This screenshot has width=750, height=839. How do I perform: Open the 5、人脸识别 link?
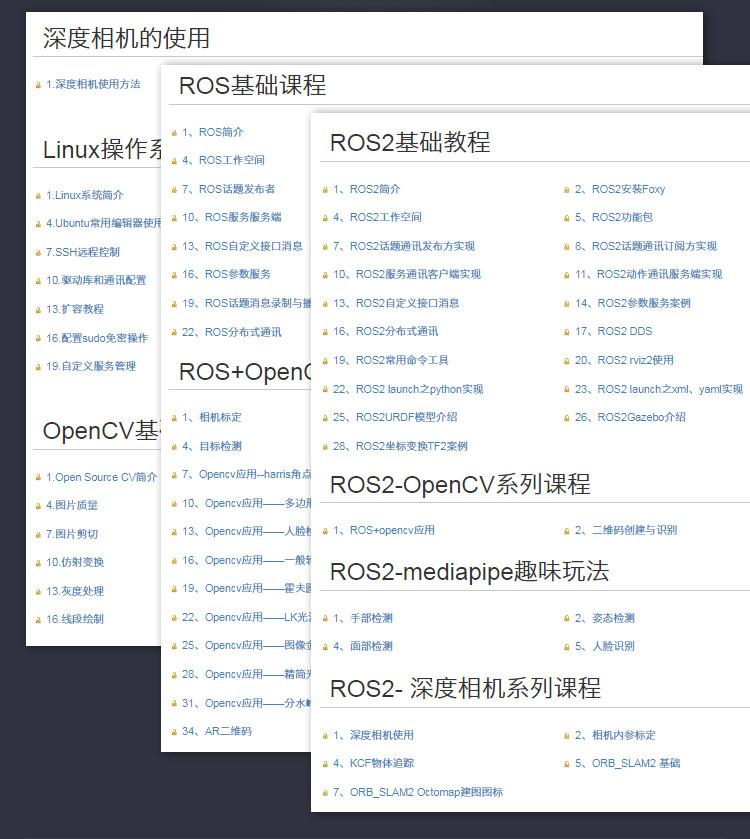[x=604, y=646]
